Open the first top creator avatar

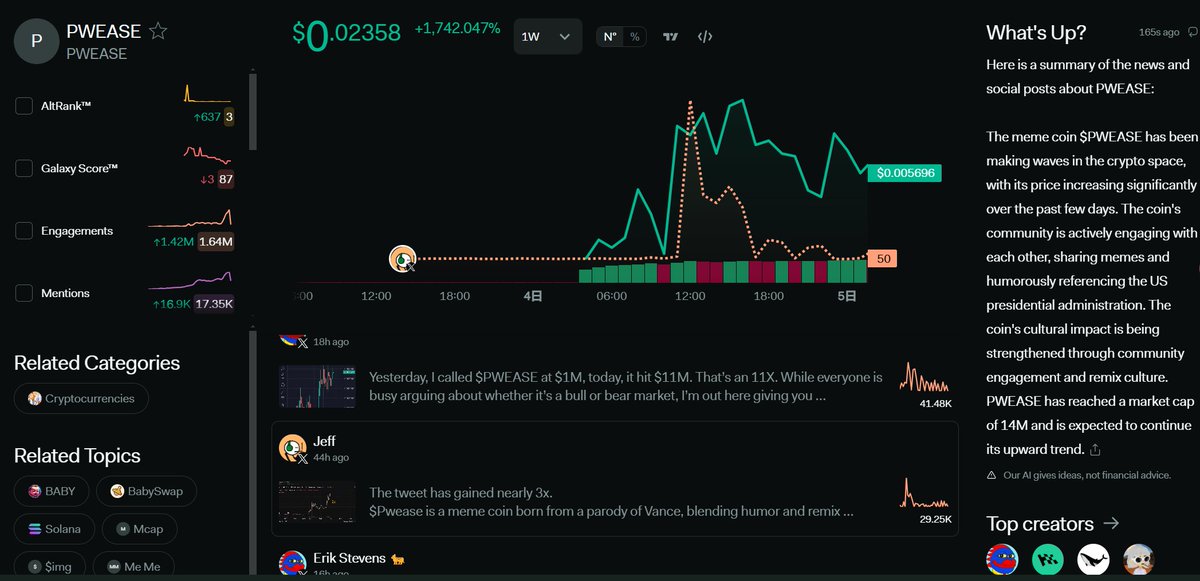tap(1001, 559)
